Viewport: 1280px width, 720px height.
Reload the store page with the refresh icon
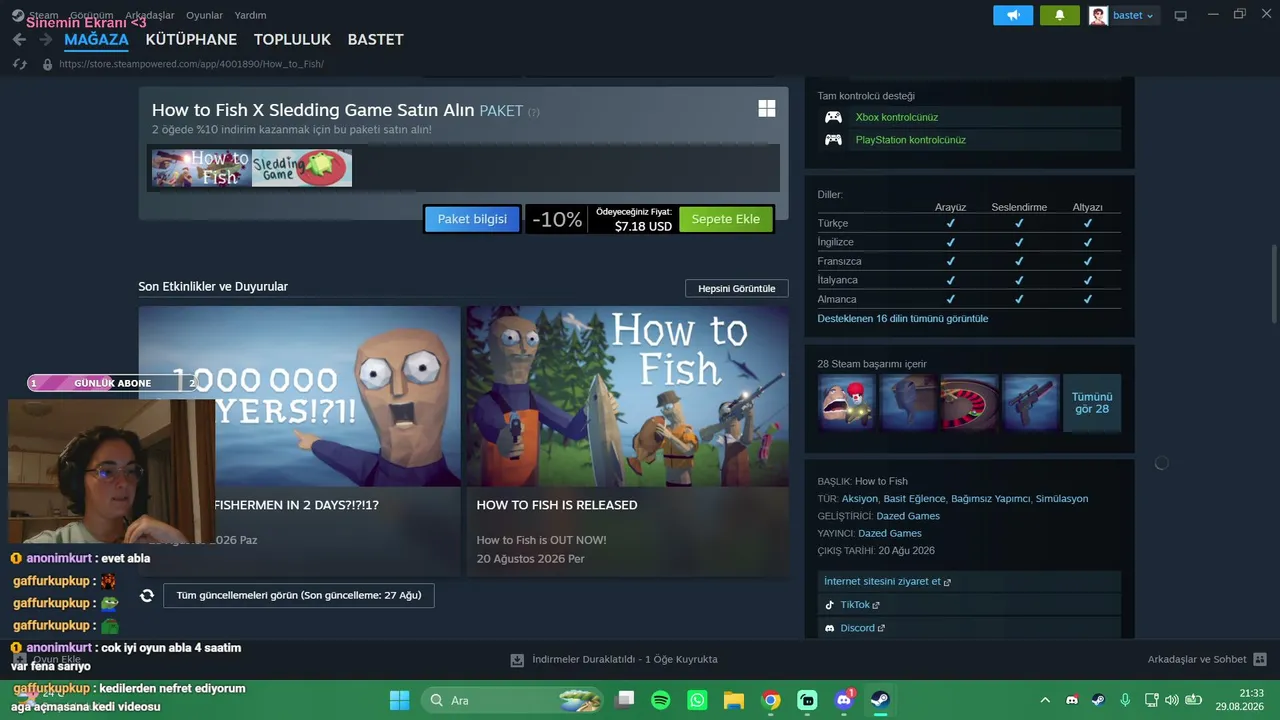pyautogui.click(x=19, y=64)
